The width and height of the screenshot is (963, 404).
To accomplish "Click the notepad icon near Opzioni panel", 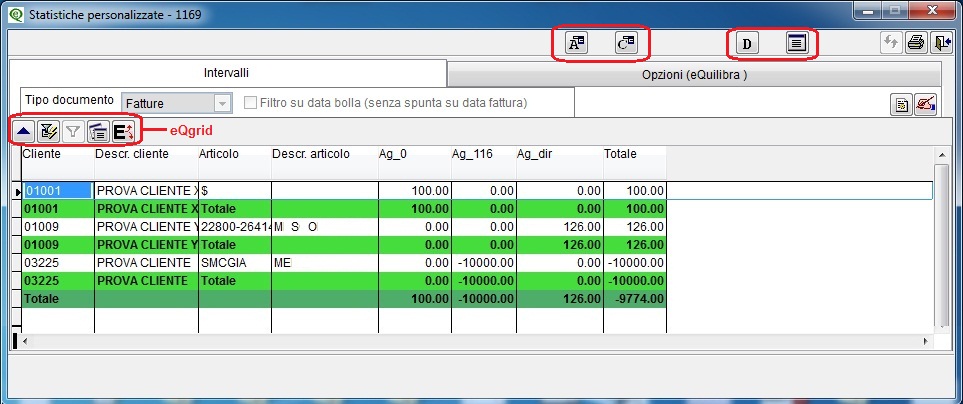I will click(x=901, y=103).
